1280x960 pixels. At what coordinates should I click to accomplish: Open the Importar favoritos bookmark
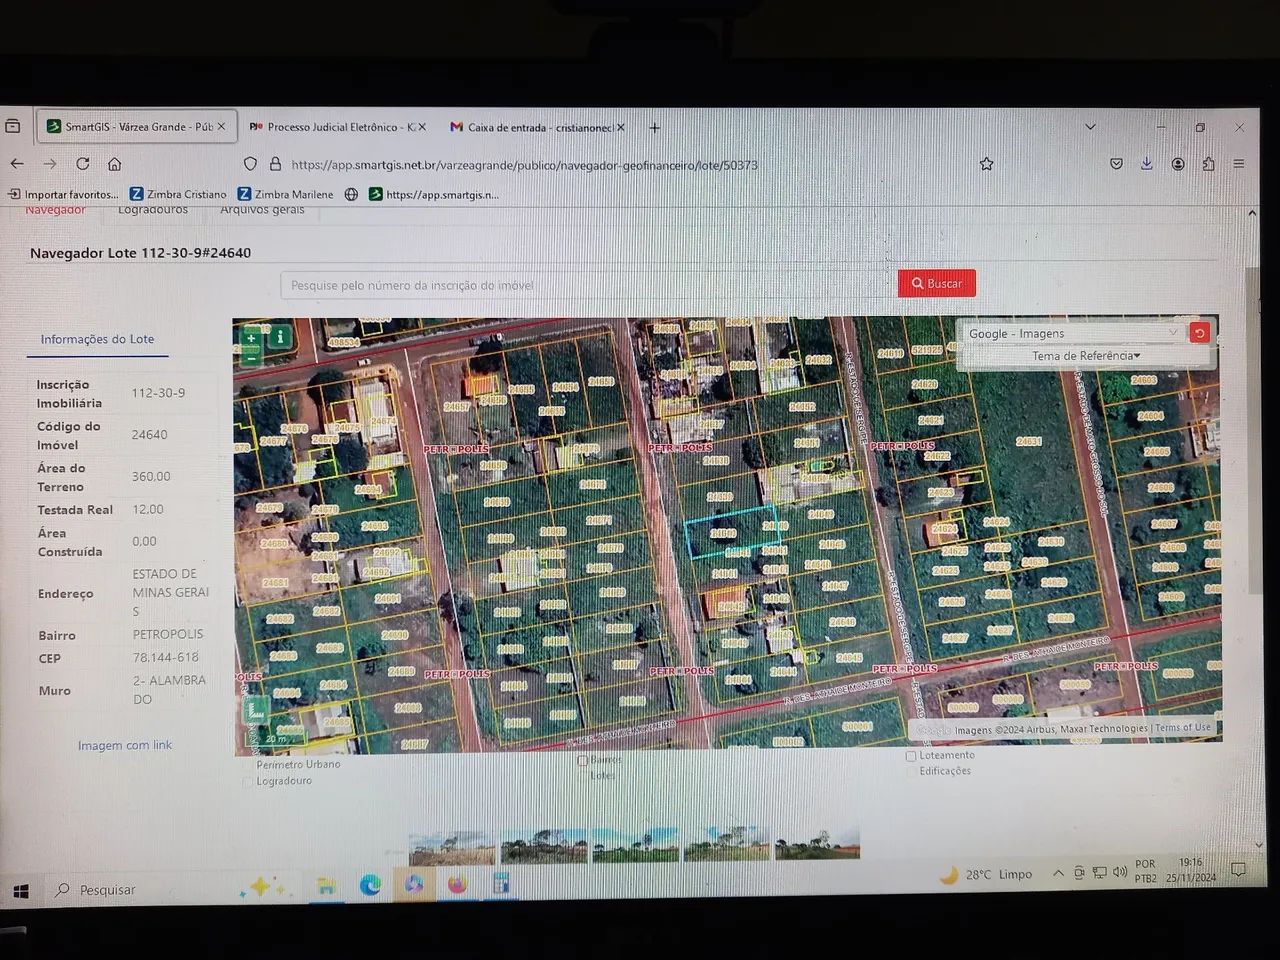tap(63, 194)
